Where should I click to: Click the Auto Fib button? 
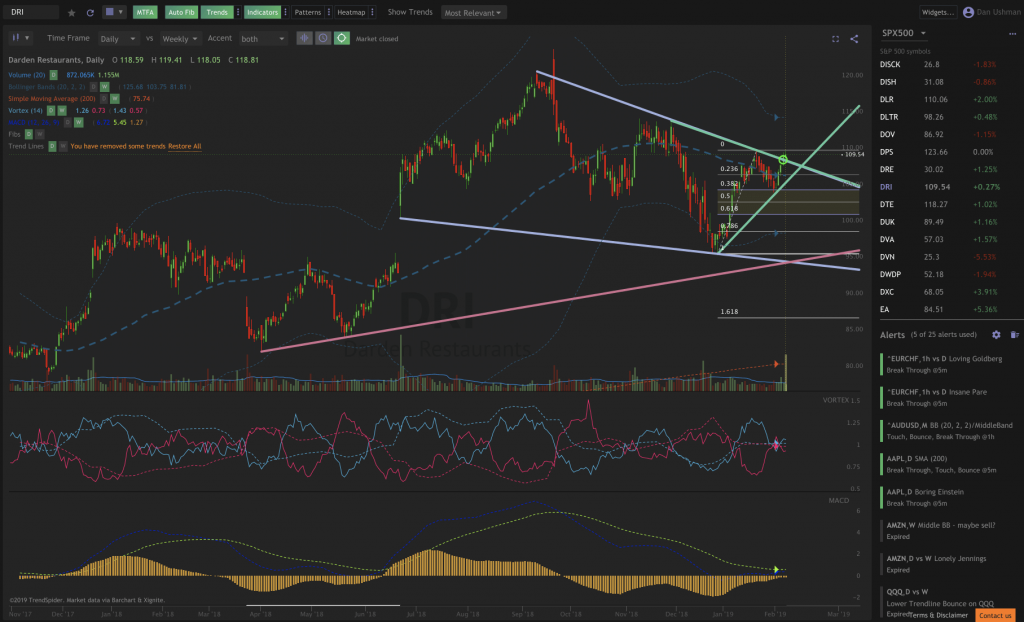pos(181,12)
